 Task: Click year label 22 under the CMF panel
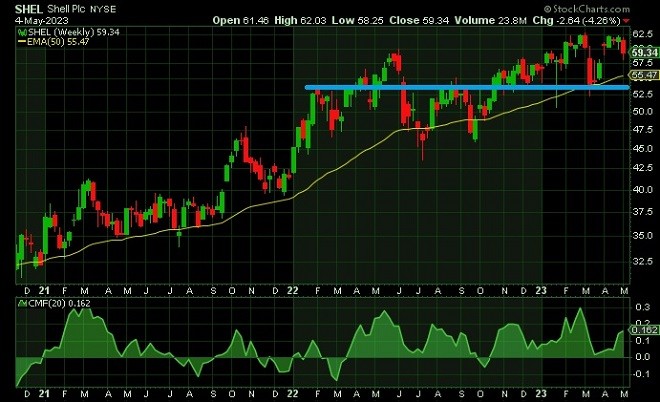tap(293, 394)
